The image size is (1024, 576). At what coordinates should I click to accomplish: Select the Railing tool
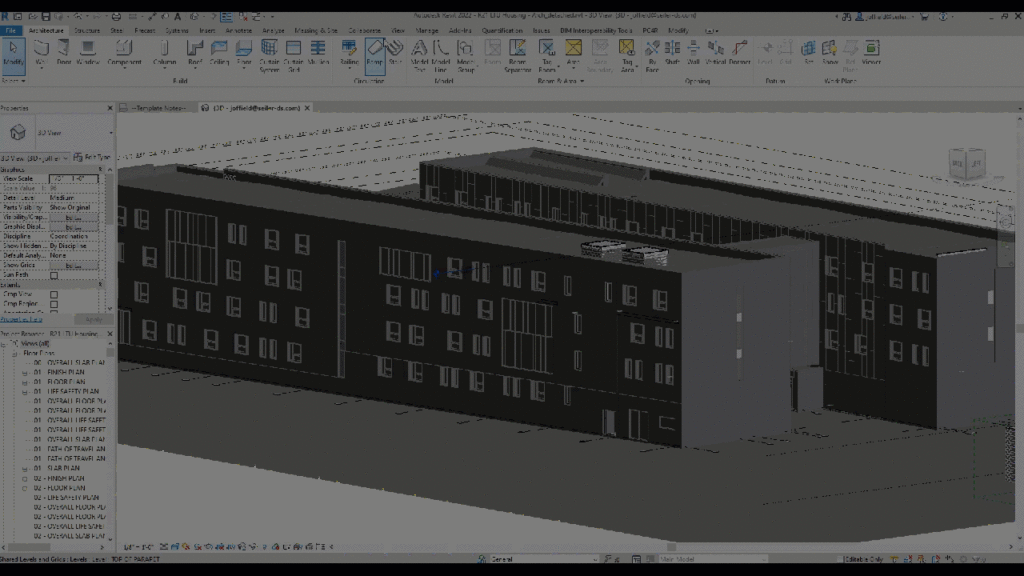tap(349, 48)
